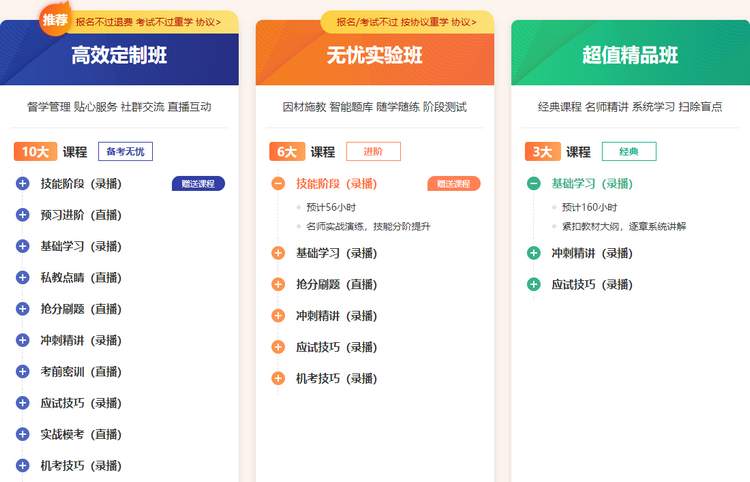Click orange plus icon beside 抢分刷题（直播）
The image size is (750, 482).
(278, 284)
